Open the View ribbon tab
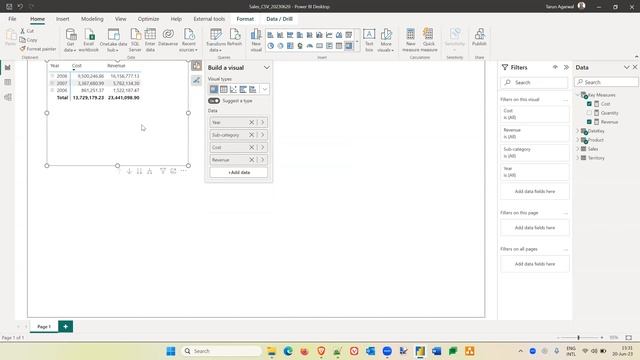 click(120, 19)
